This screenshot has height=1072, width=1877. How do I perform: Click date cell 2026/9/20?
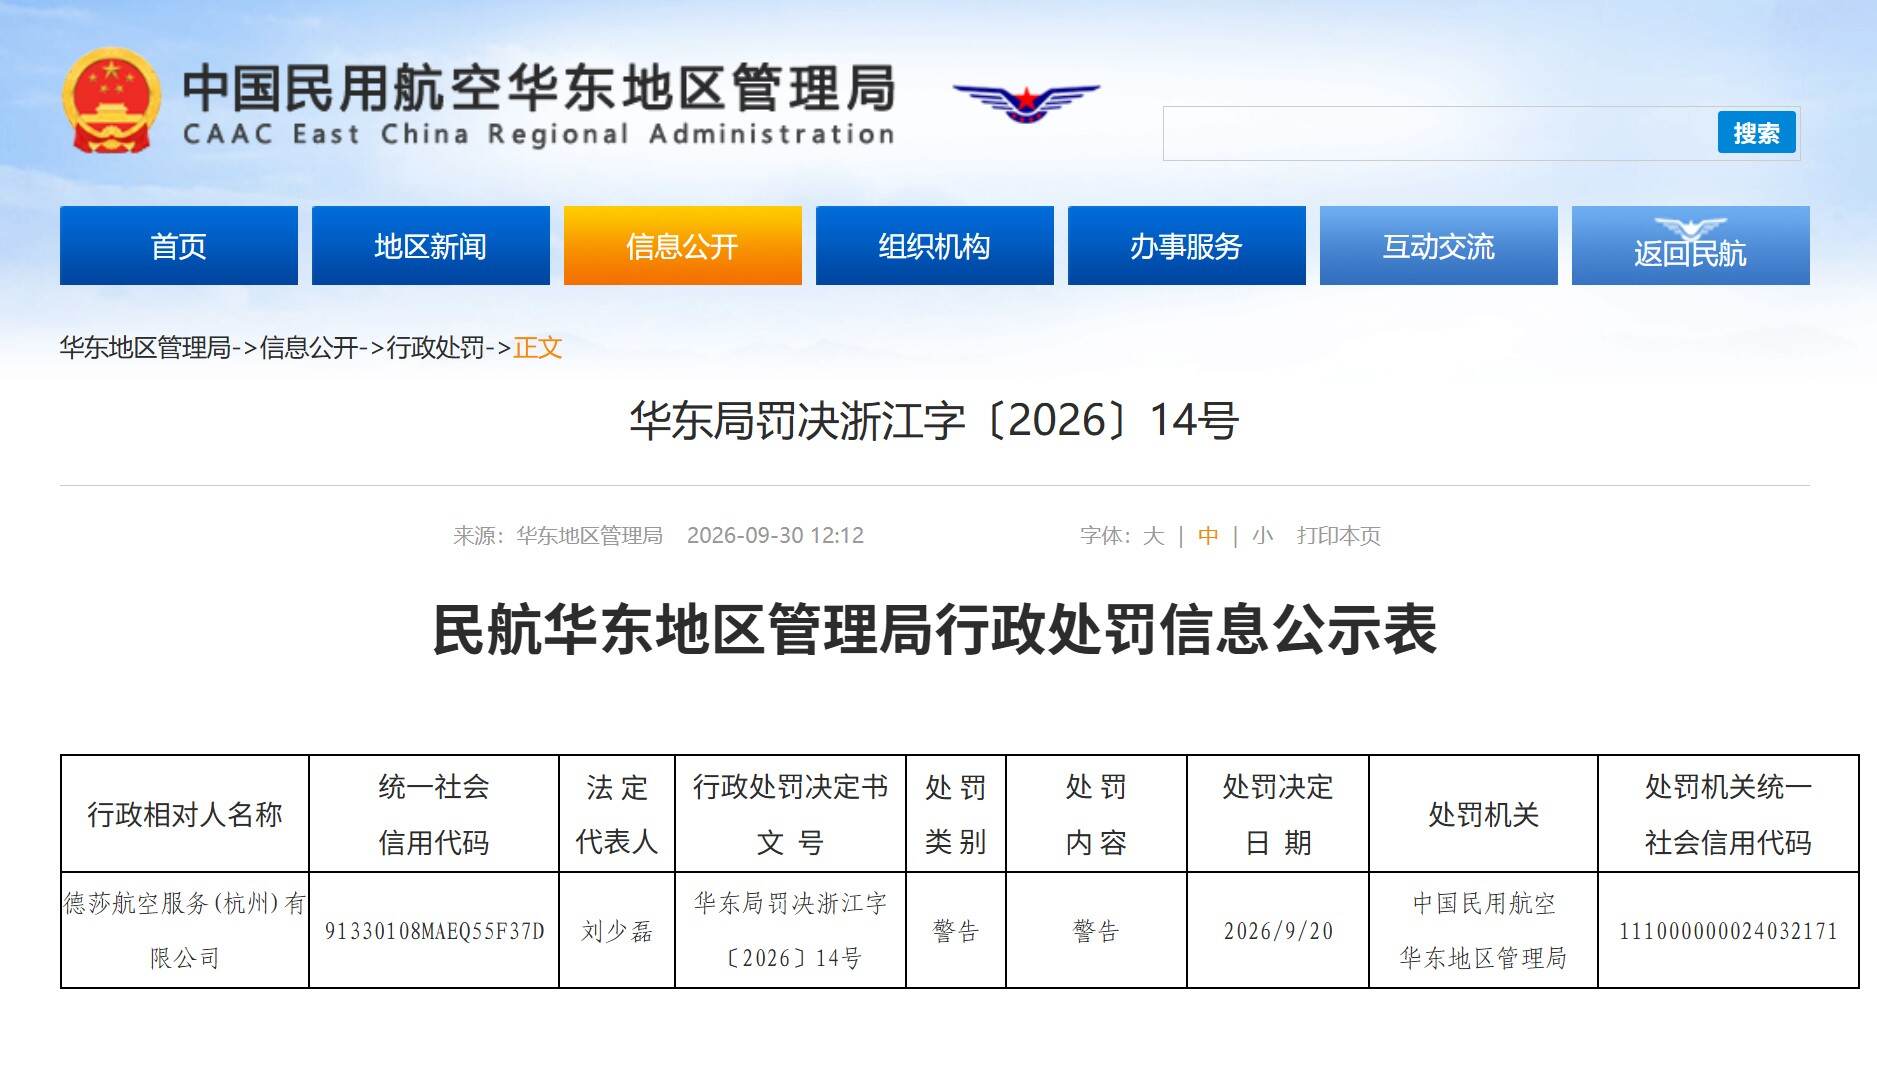[1278, 931]
